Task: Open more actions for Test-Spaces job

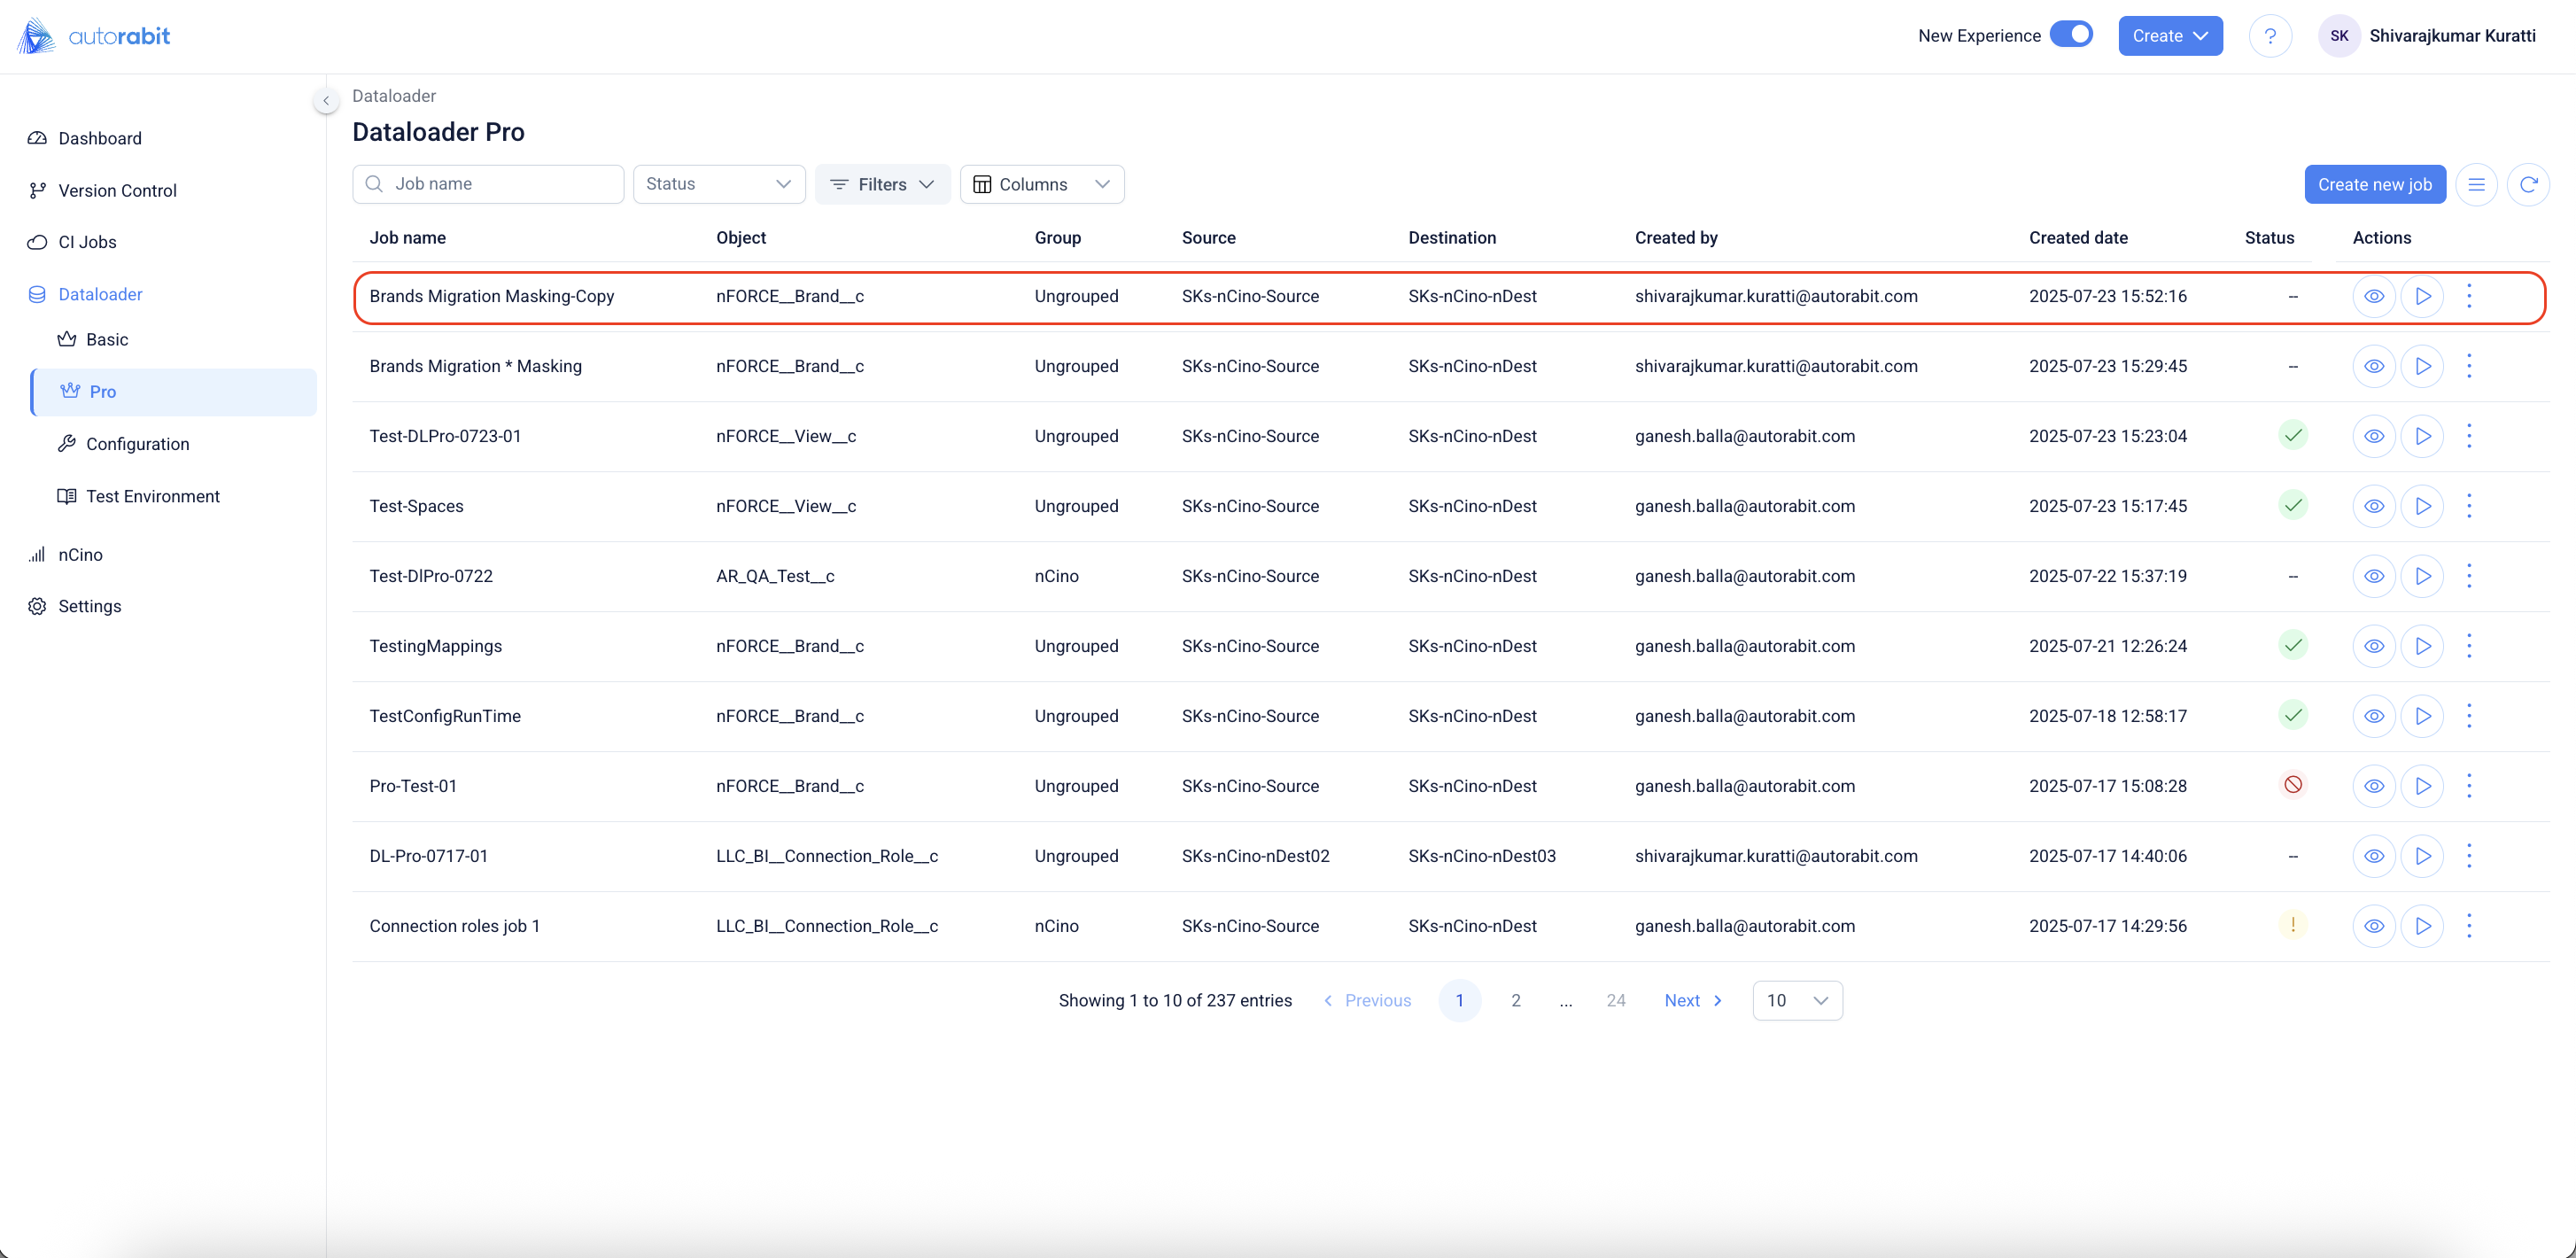Action: [x=2469, y=506]
